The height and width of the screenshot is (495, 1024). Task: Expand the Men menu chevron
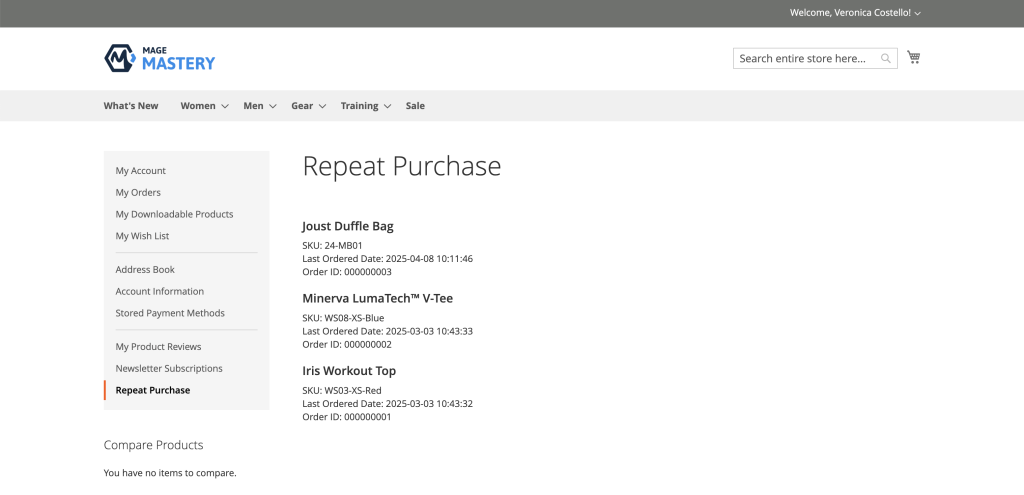[x=273, y=106]
